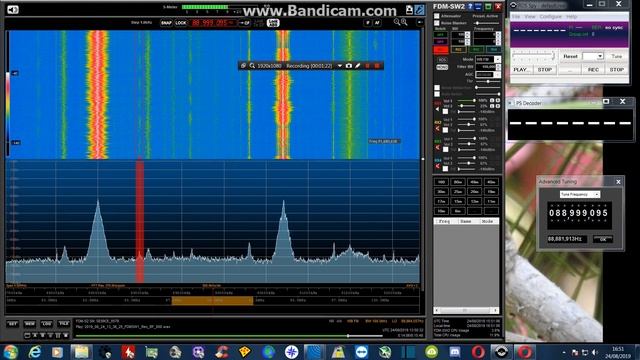This screenshot has width=640, height=360.
Task: Toggle RX1 squelch checkbox
Action: pyautogui.click(x=446, y=111)
